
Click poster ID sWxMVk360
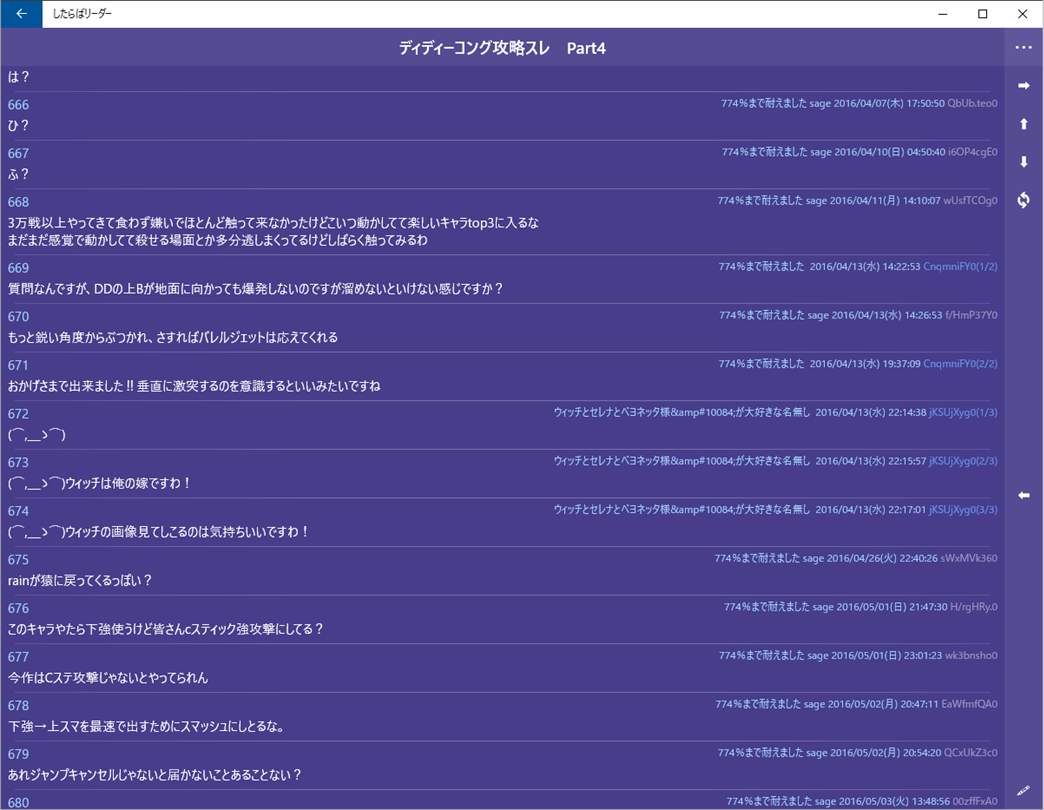[x=969, y=558]
